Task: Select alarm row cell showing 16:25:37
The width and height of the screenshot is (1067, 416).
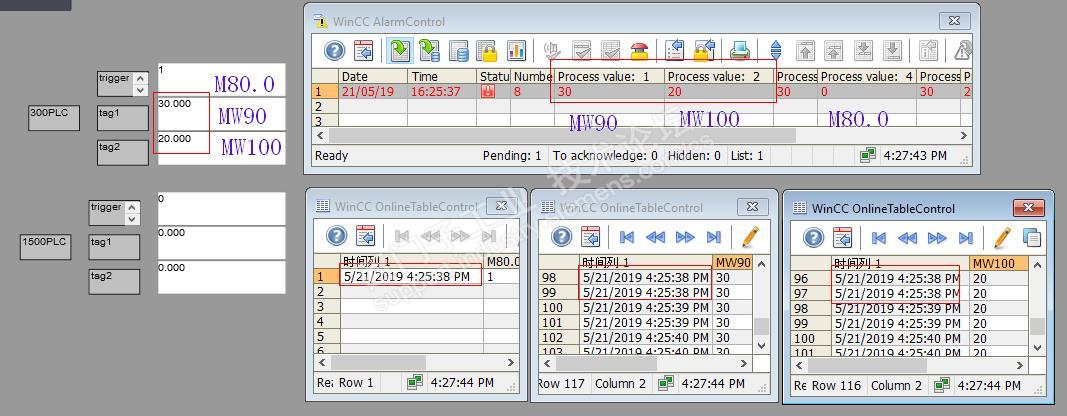Action: 442,91
